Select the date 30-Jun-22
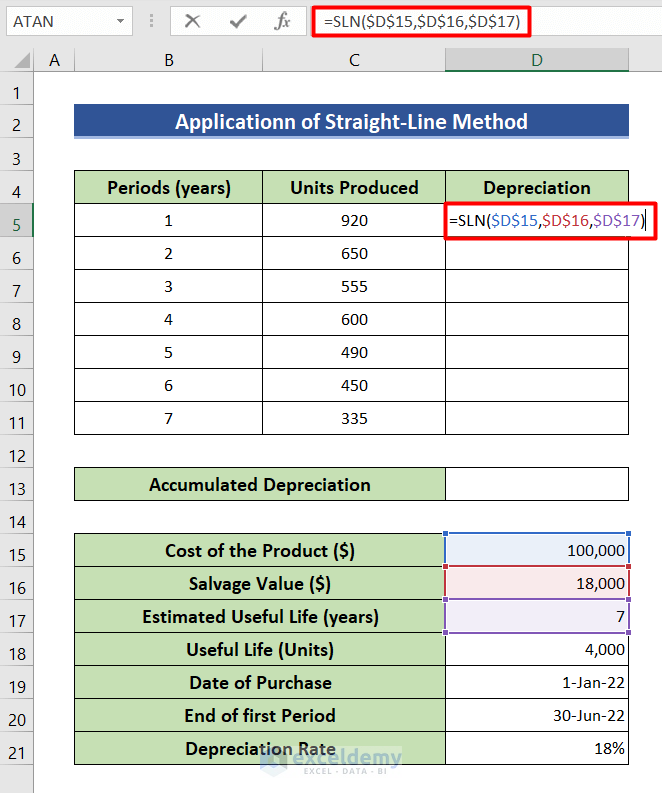662x793 pixels. 537,715
